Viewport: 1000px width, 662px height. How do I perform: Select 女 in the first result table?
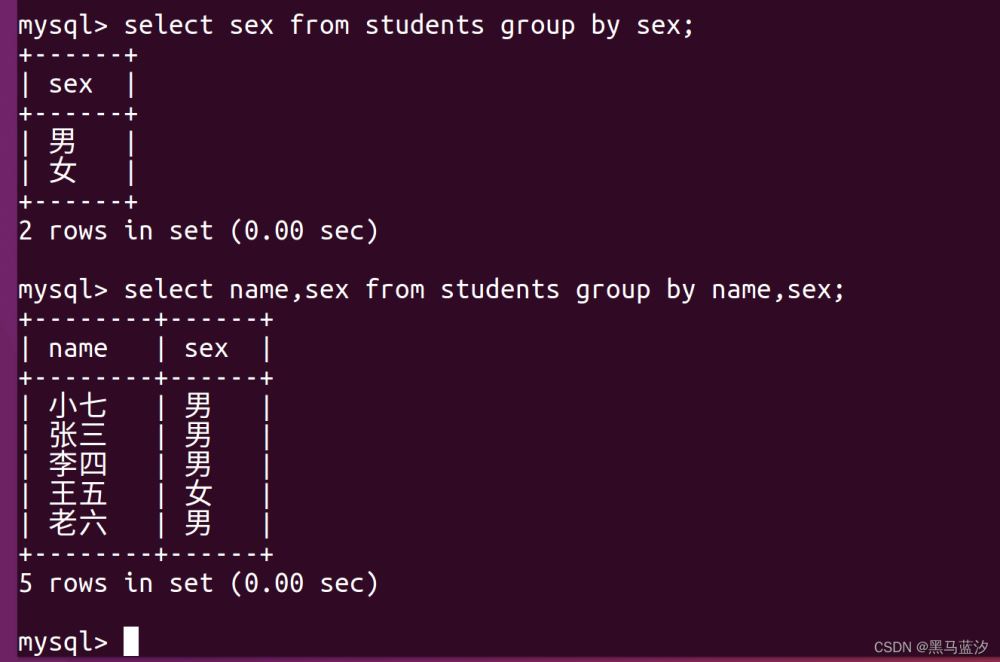[63, 171]
